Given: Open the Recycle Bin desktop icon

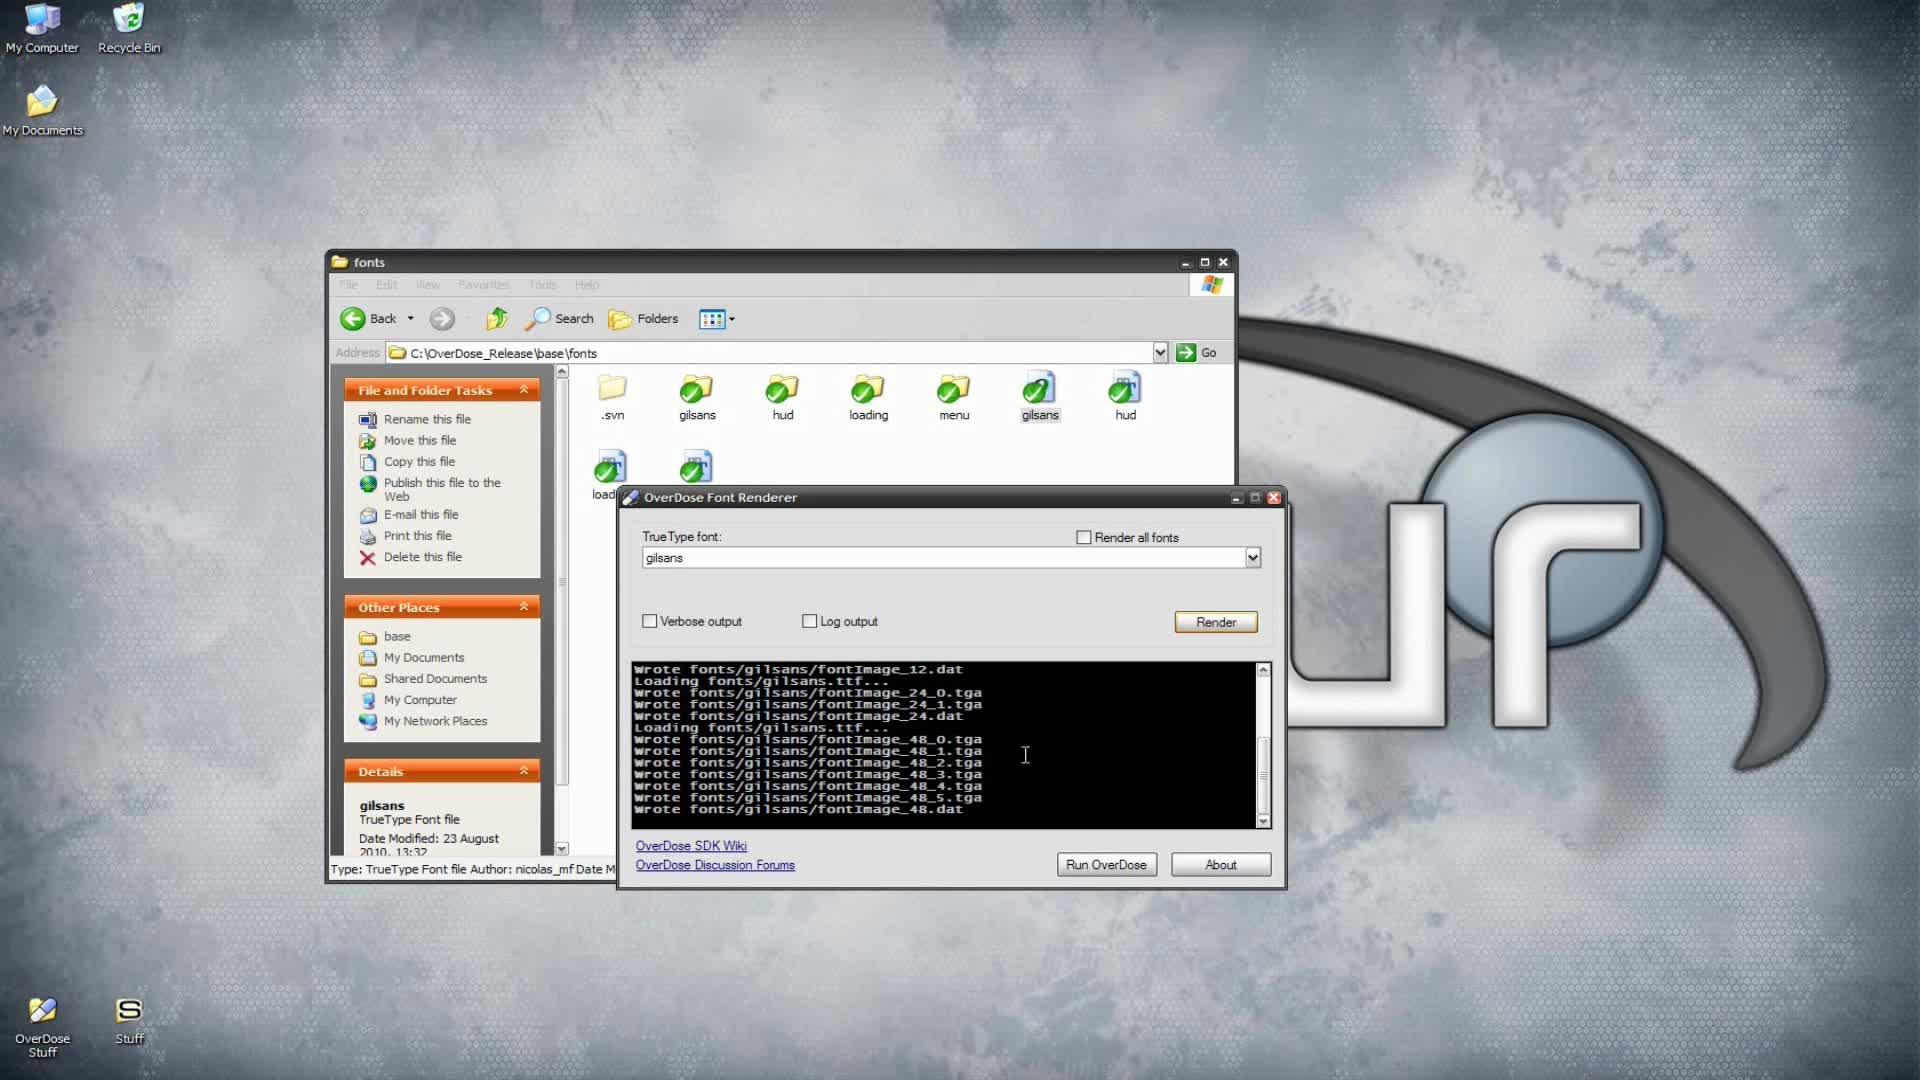Looking at the screenshot, I should point(129,28).
